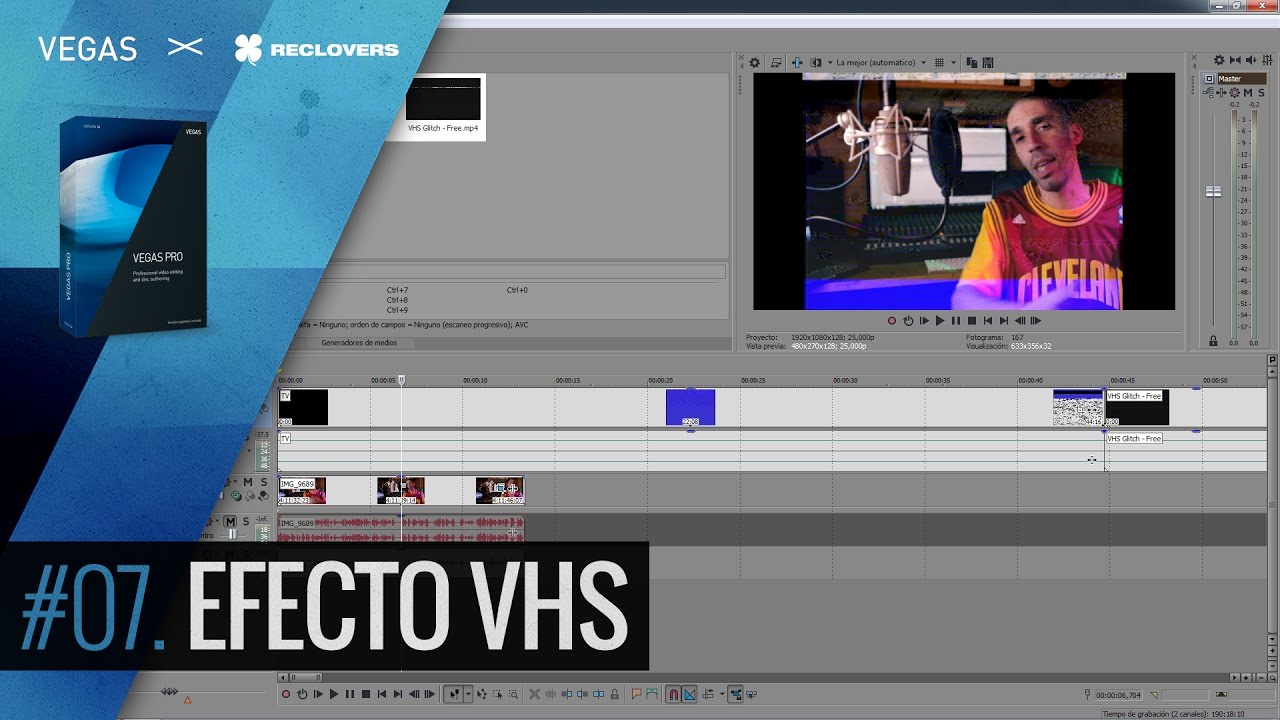
Task: Click the Trim Start toolbar icon
Action: click(566, 694)
